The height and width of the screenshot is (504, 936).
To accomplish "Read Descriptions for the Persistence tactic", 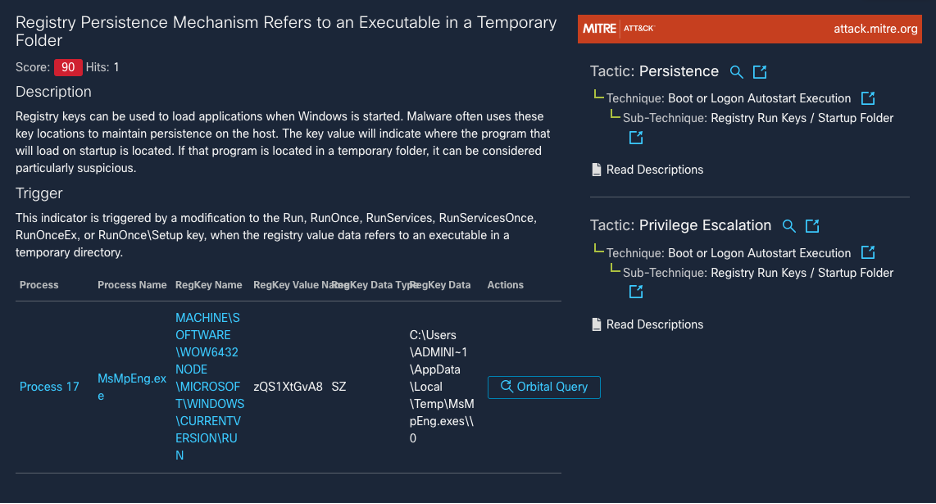I will [654, 170].
